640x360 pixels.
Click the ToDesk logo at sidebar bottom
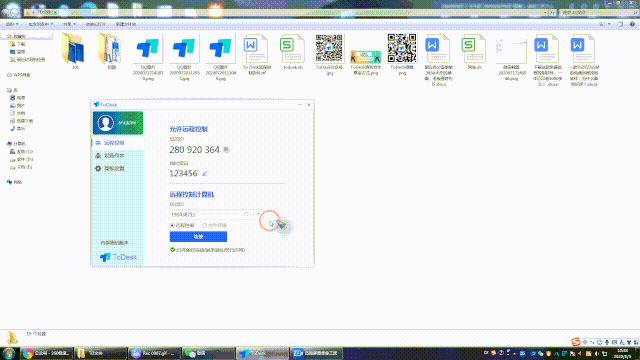tap(118, 257)
